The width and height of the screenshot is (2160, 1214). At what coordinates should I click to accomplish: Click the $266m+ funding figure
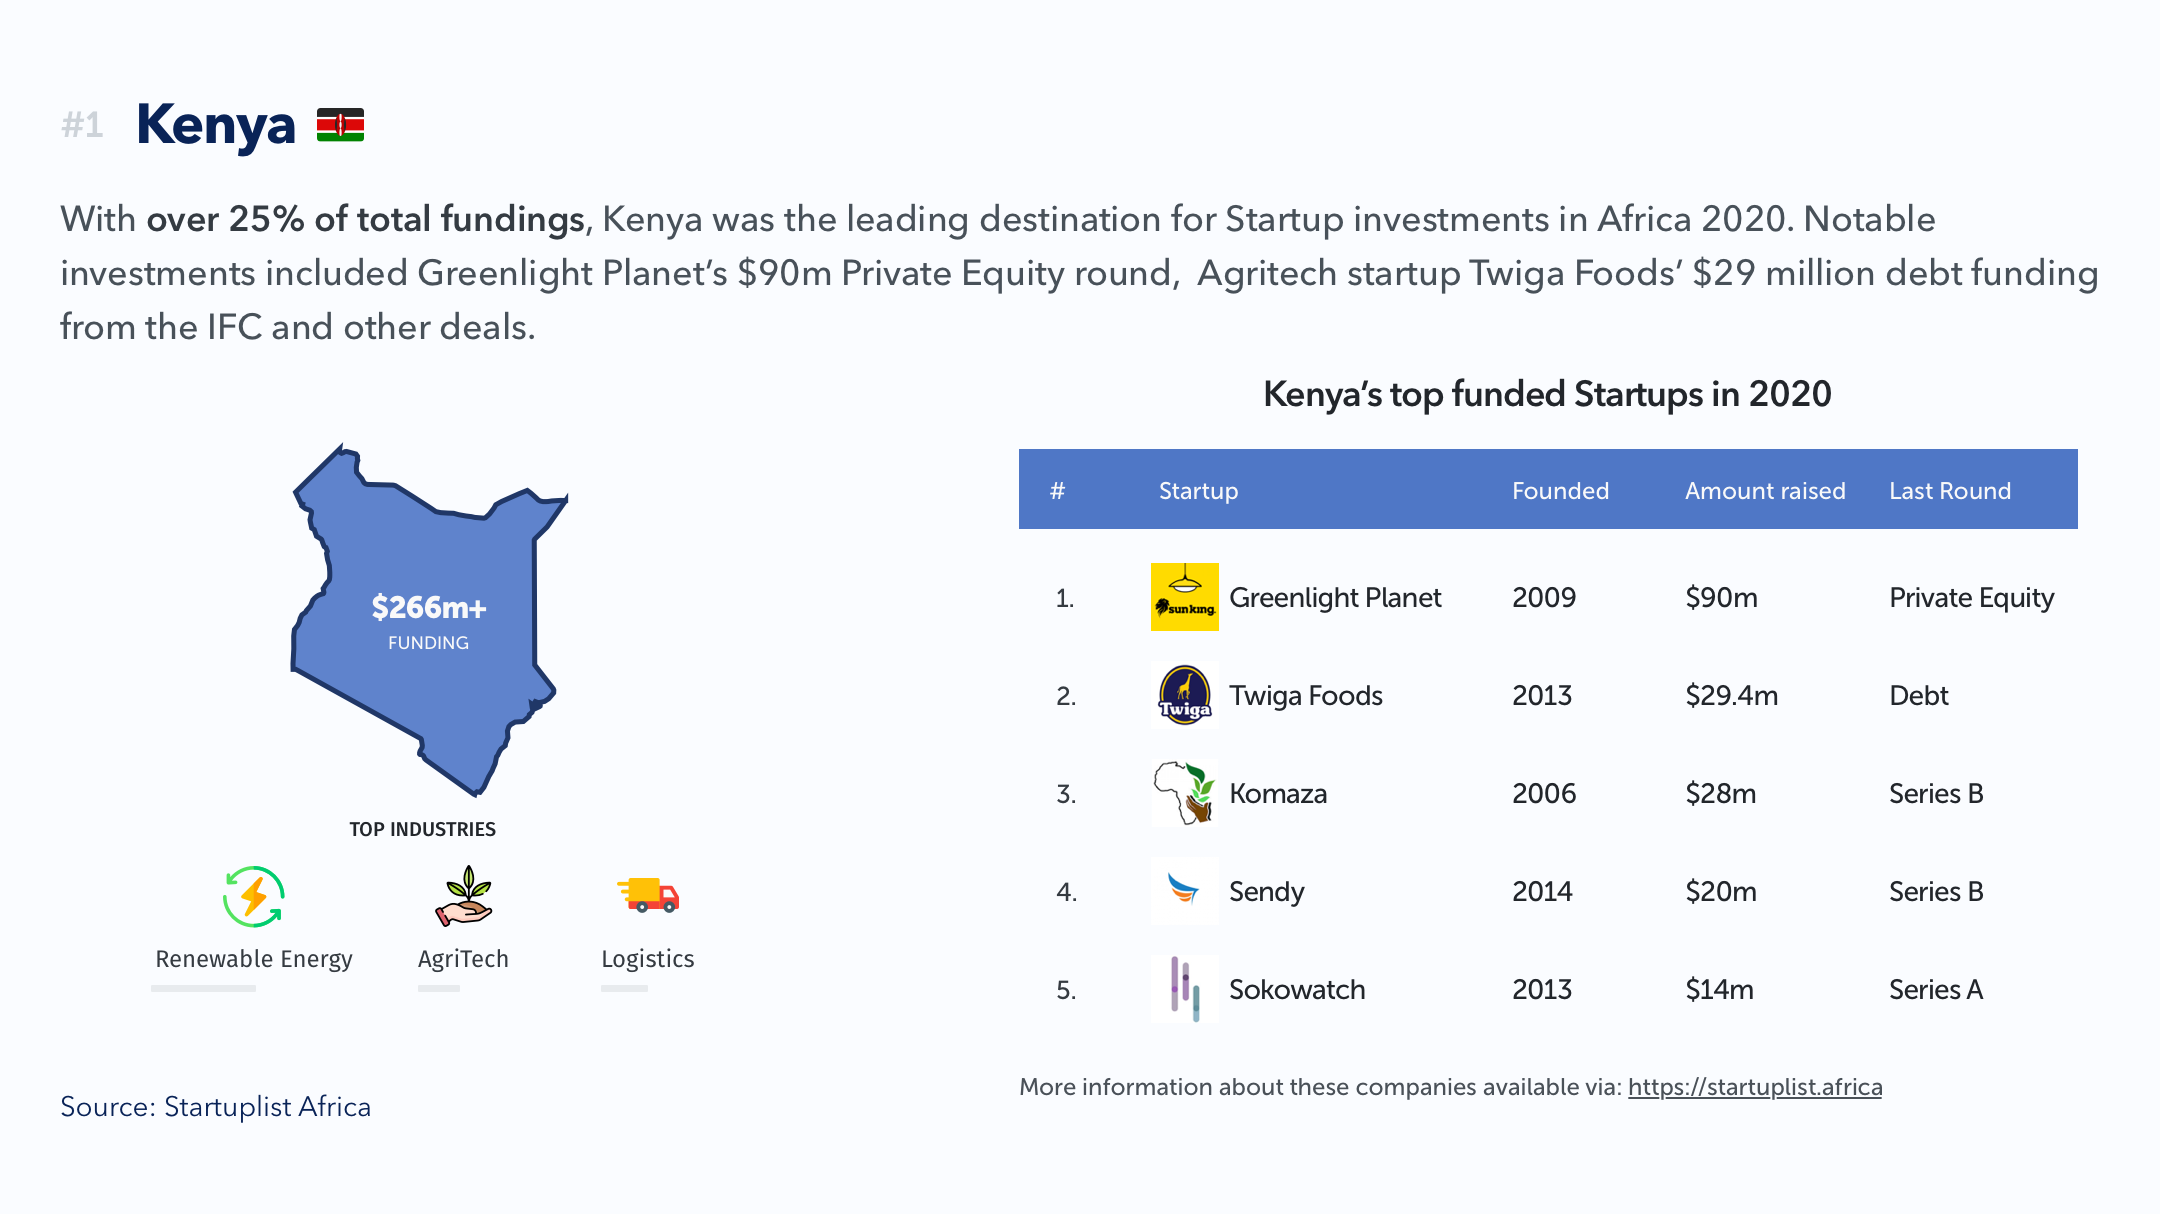(x=429, y=607)
